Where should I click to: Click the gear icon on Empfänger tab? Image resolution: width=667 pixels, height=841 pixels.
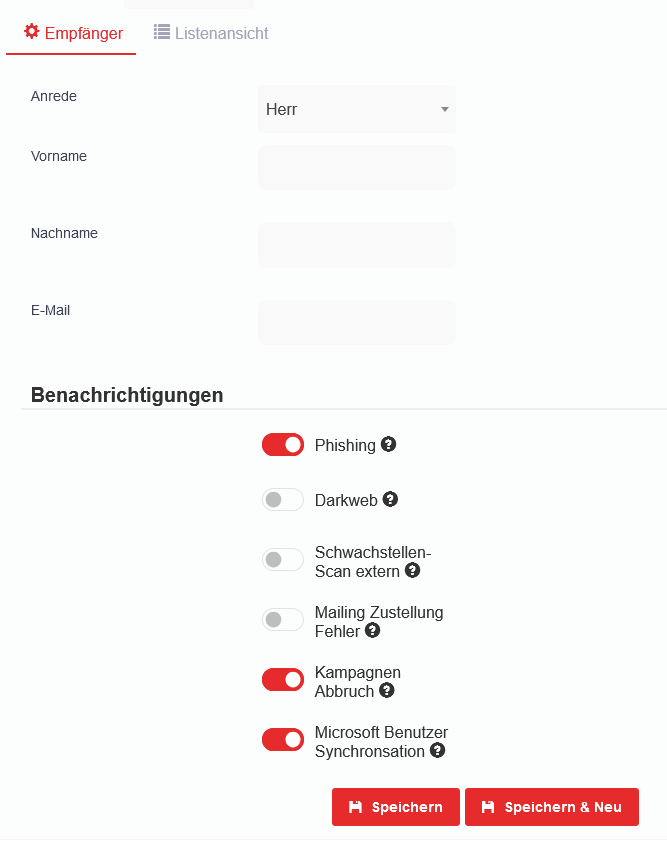point(32,32)
